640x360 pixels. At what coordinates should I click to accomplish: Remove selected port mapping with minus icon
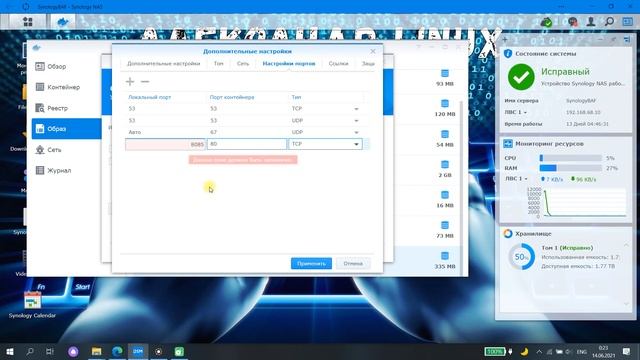(145, 82)
